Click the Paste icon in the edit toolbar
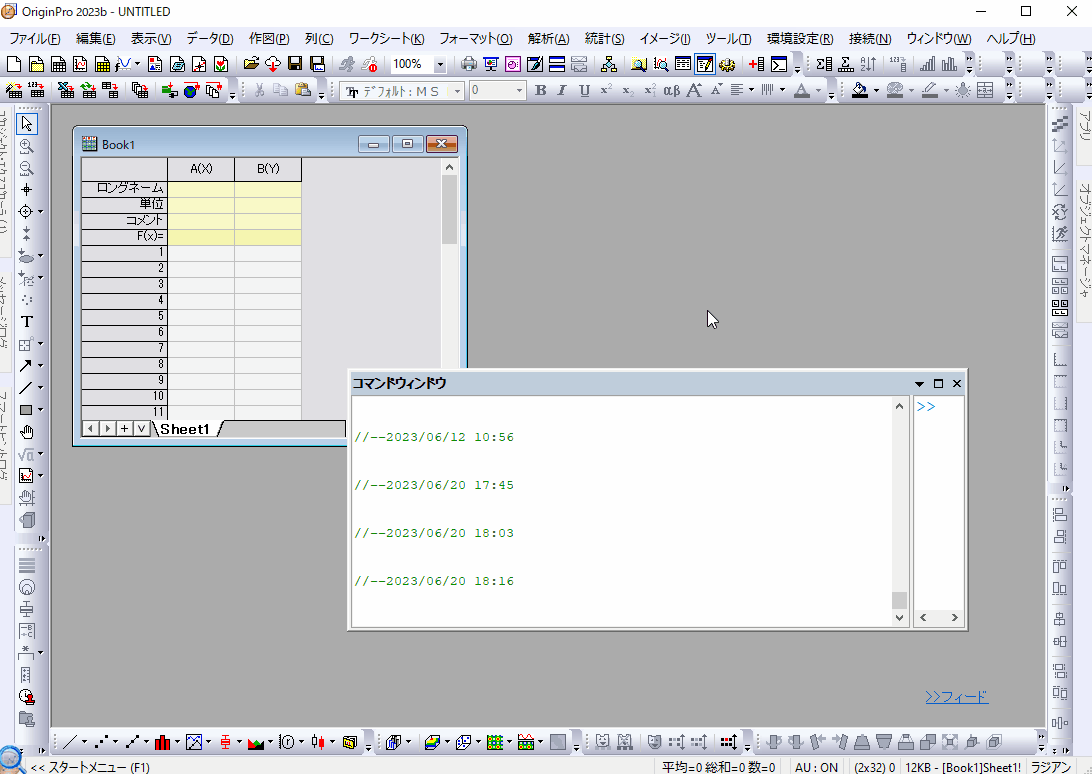The image size is (1092, 774). (x=302, y=91)
